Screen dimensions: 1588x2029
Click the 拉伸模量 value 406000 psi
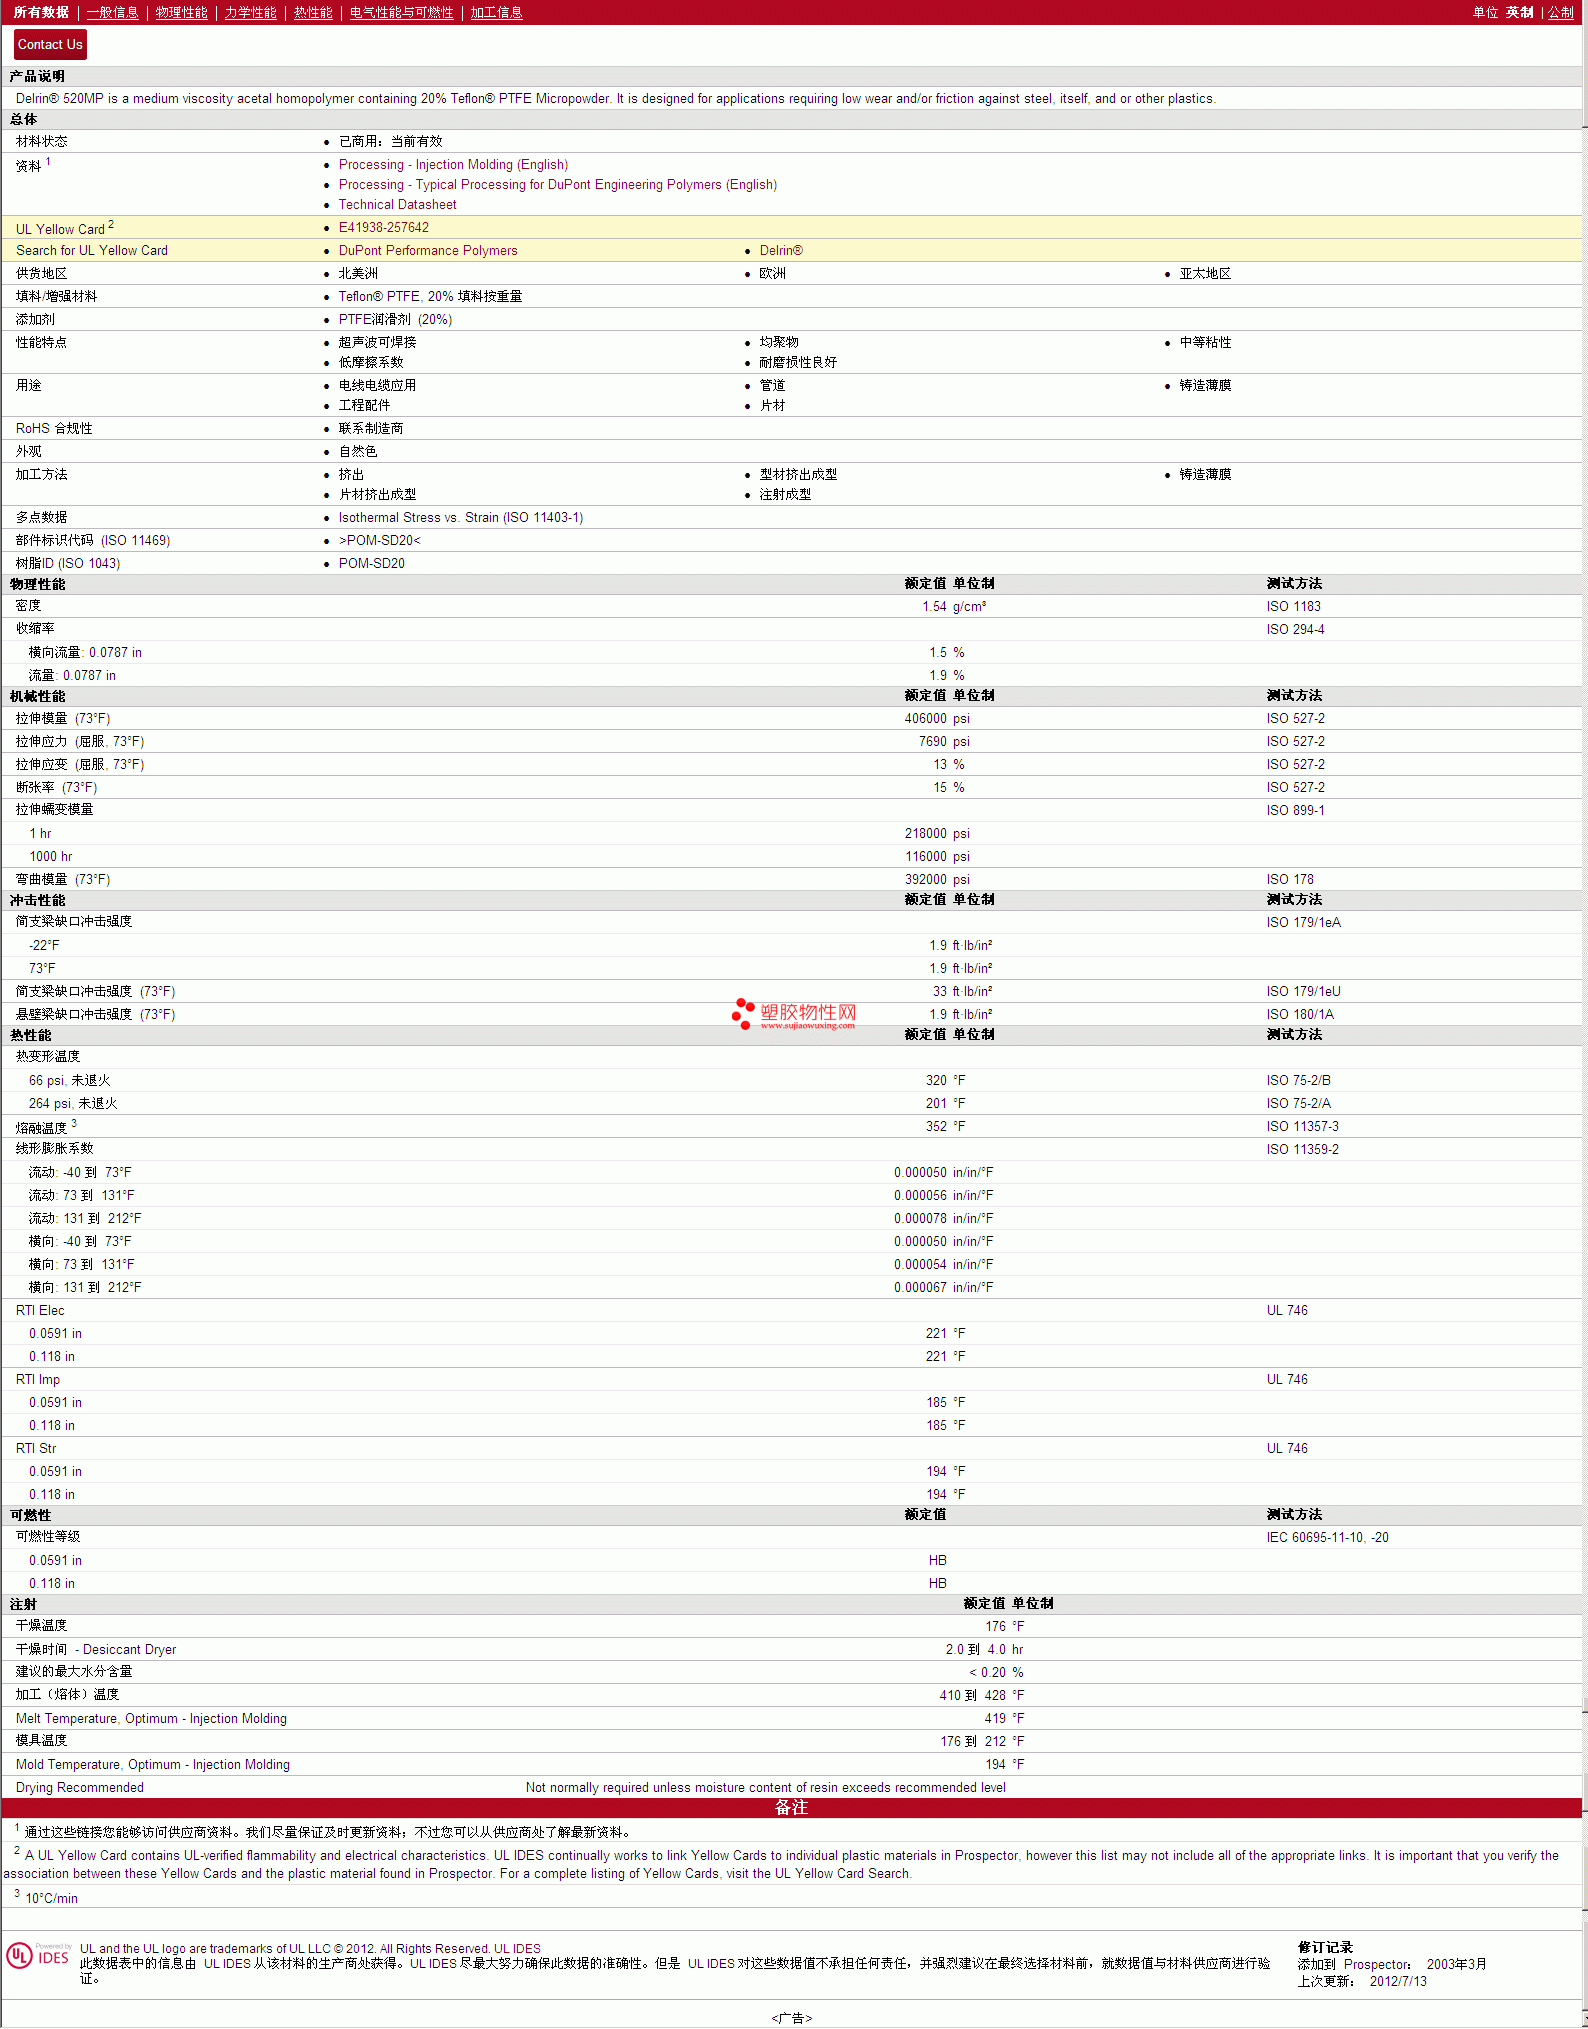[x=937, y=719]
